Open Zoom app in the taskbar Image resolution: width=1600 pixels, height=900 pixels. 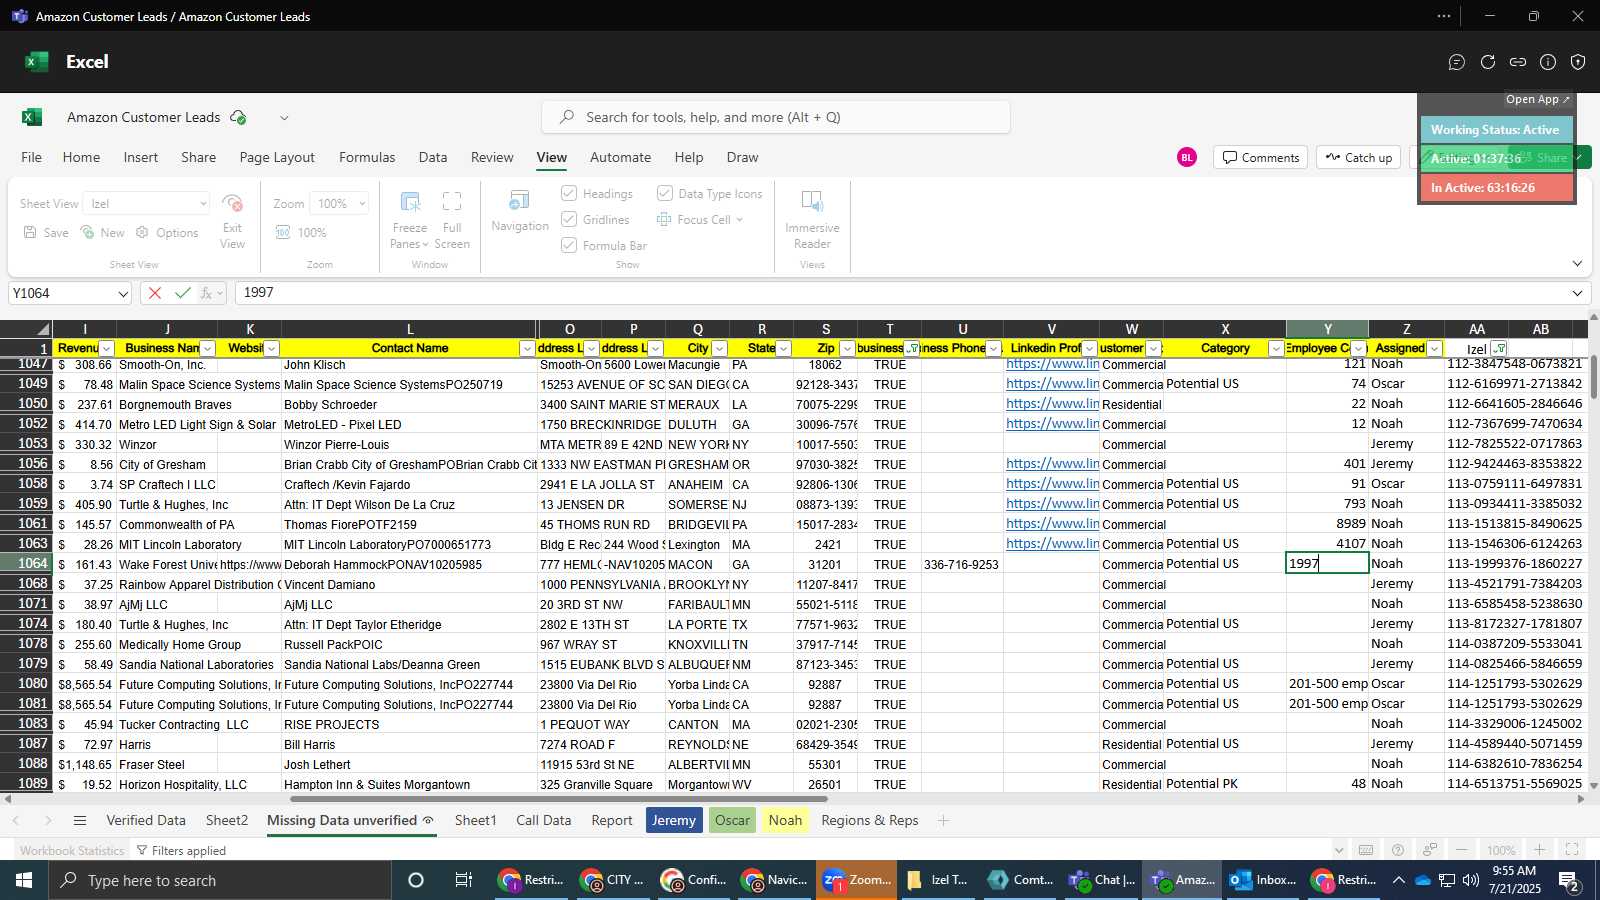coord(856,880)
